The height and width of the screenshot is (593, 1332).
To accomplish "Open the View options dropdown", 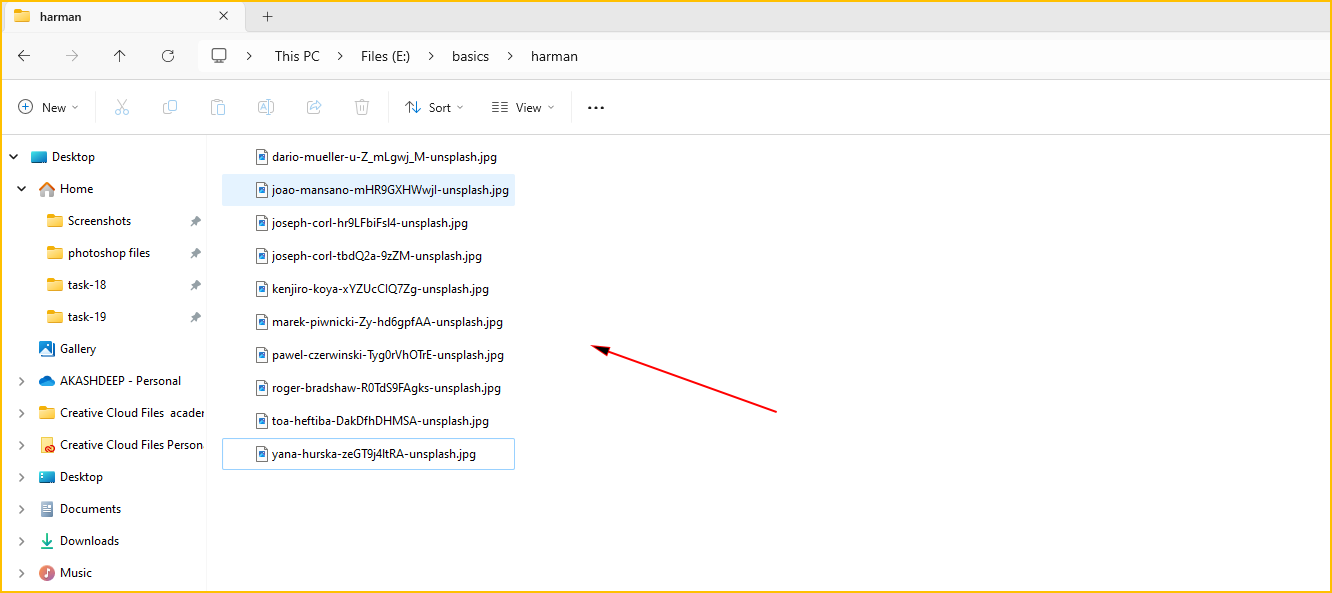I will [x=523, y=107].
